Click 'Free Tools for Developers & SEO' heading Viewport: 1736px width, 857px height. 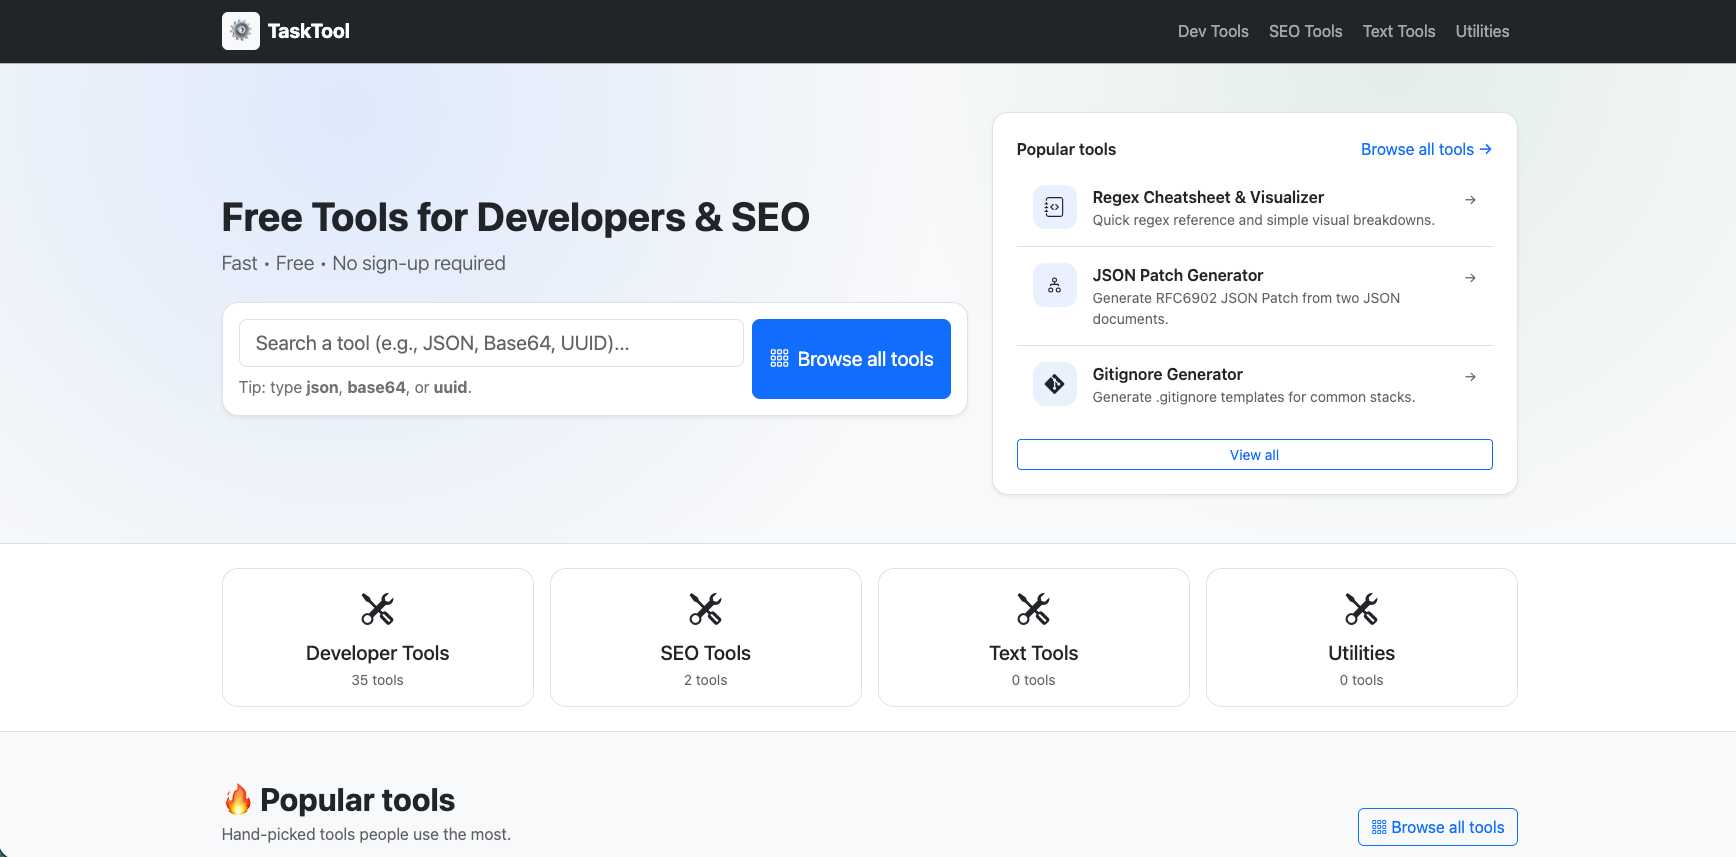coord(515,217)
